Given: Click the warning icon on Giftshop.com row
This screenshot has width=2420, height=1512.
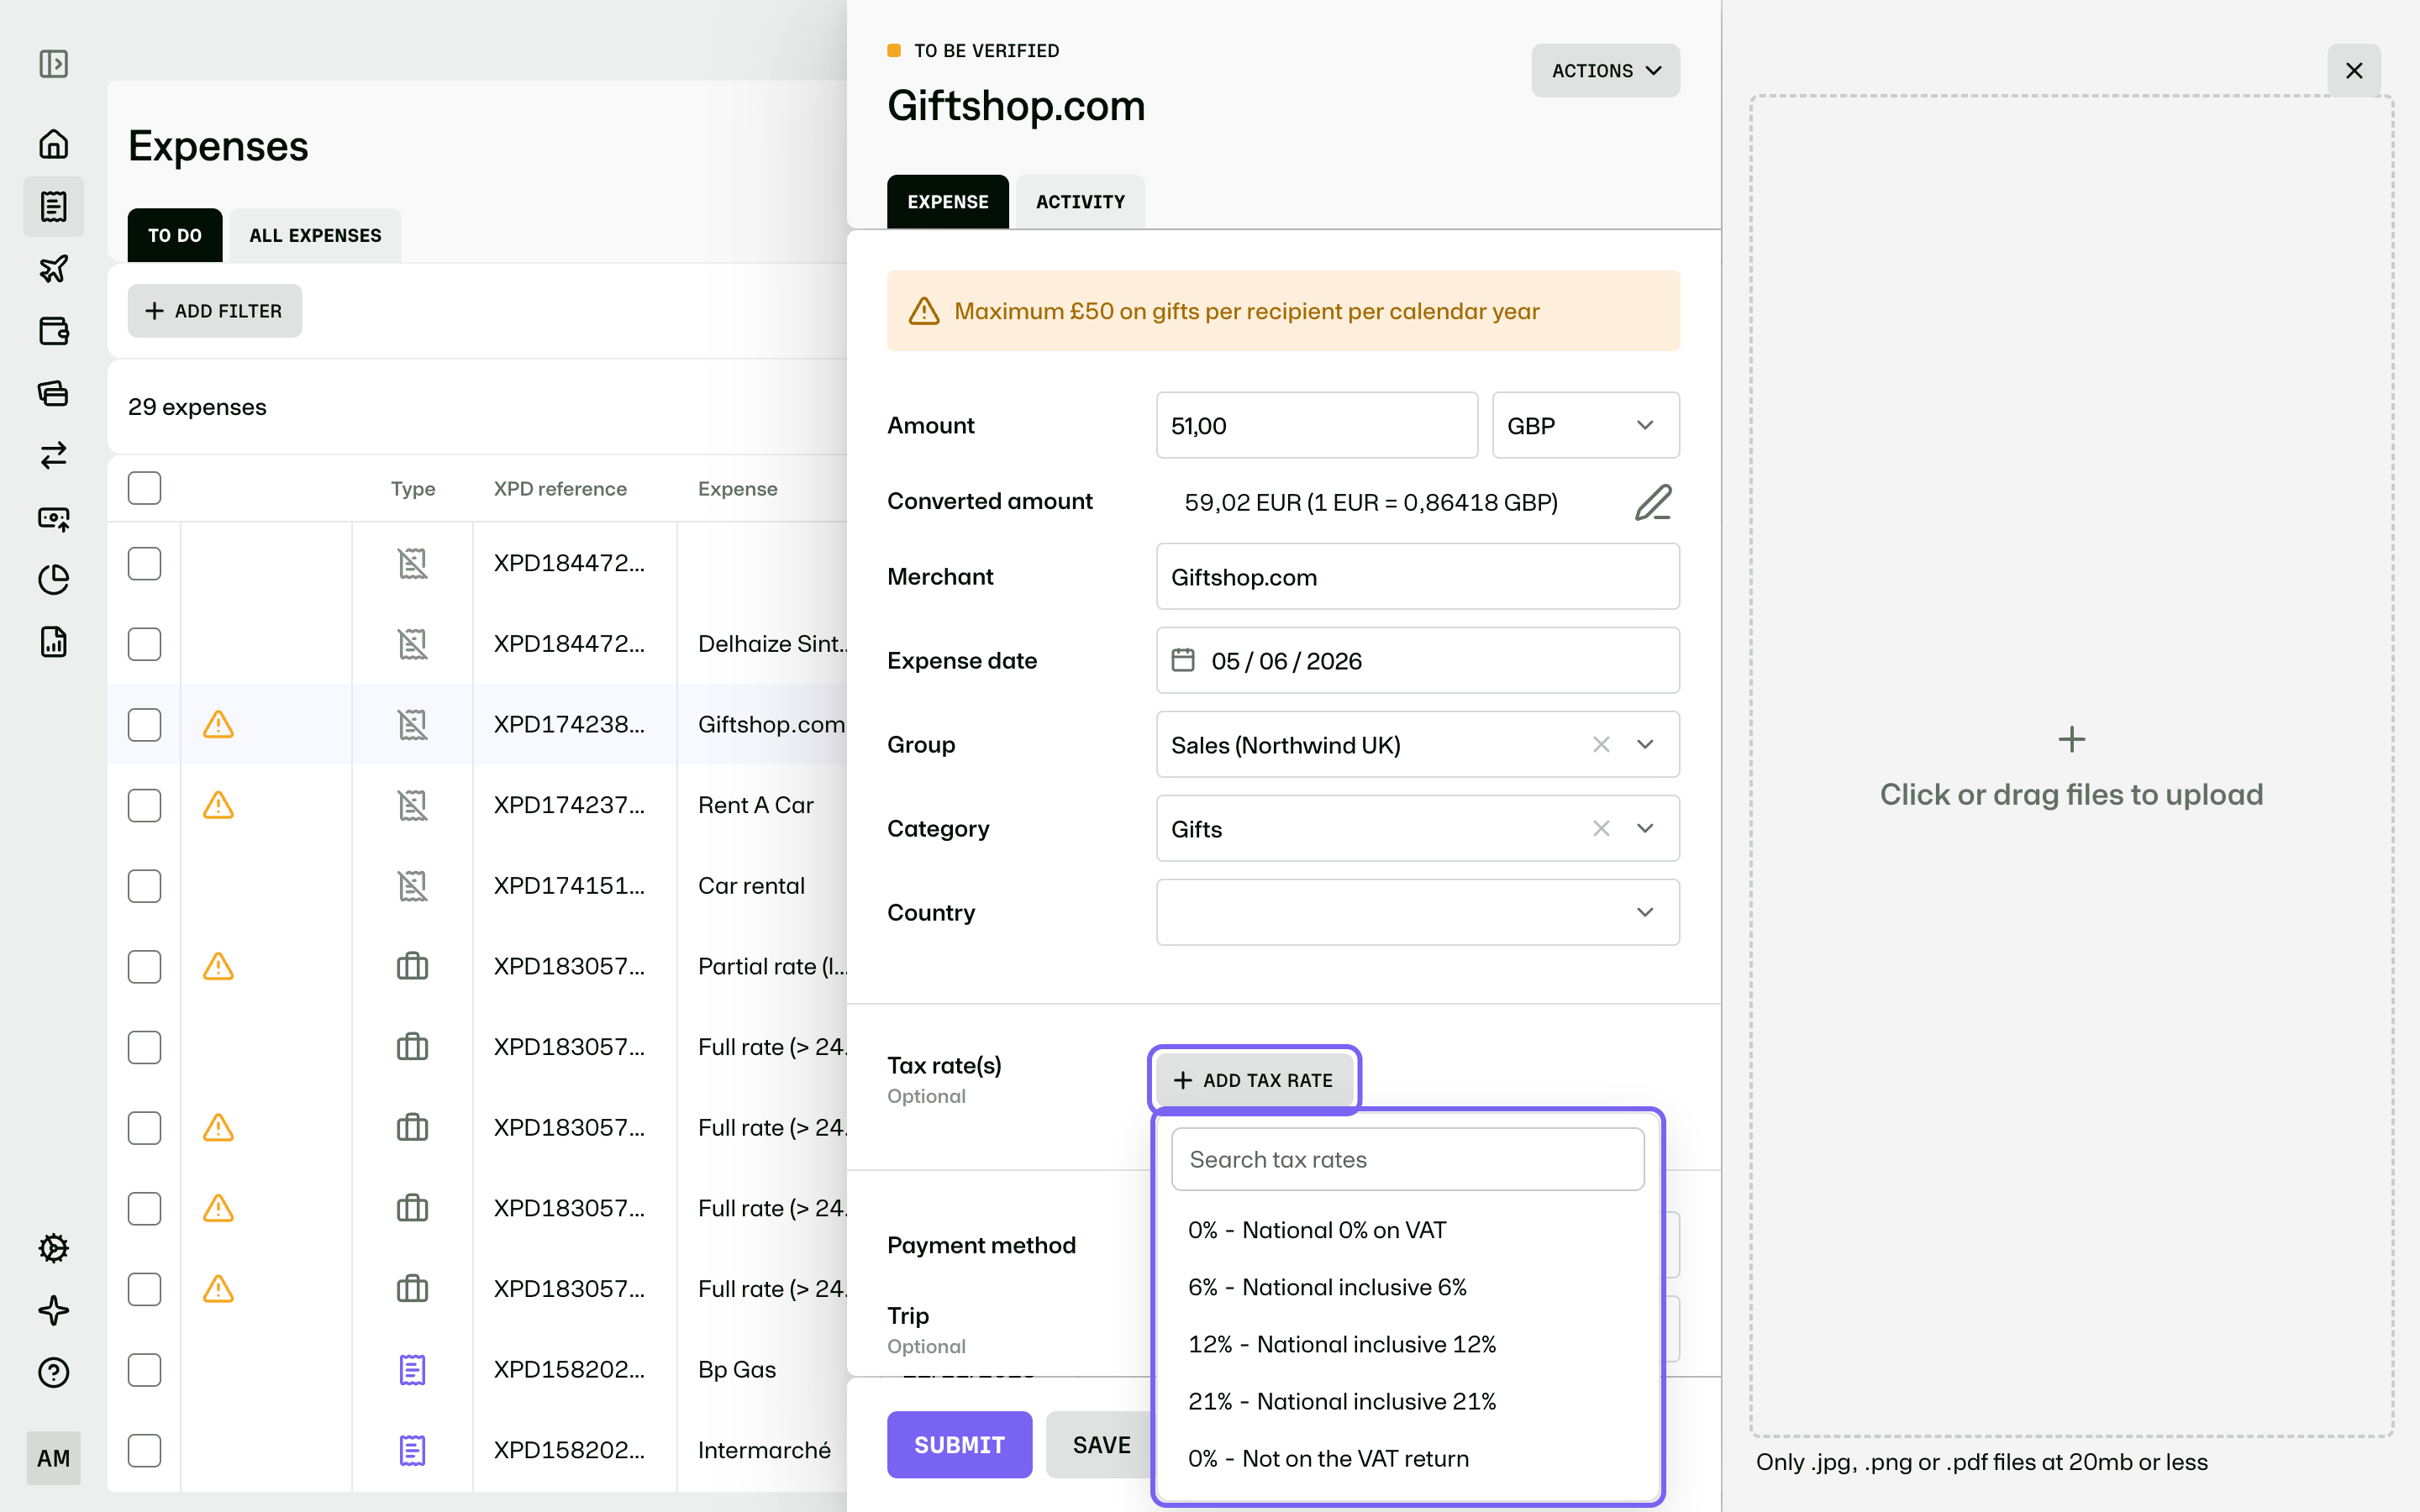Looking at the screenshot, I should click(x=218, y=724).
